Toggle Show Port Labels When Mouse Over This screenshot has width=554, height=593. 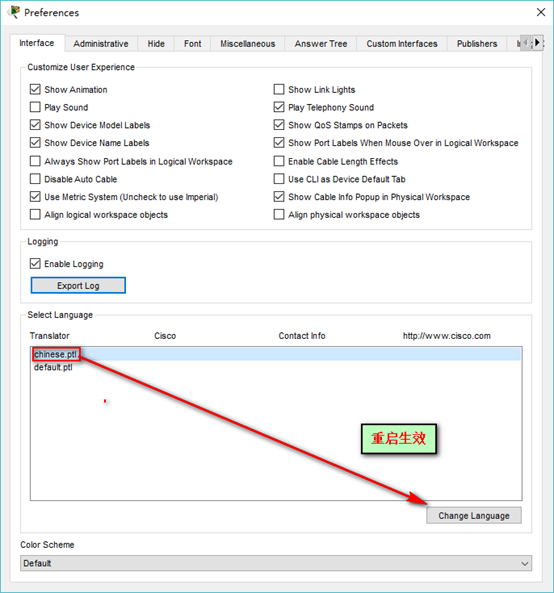point(279,143)
